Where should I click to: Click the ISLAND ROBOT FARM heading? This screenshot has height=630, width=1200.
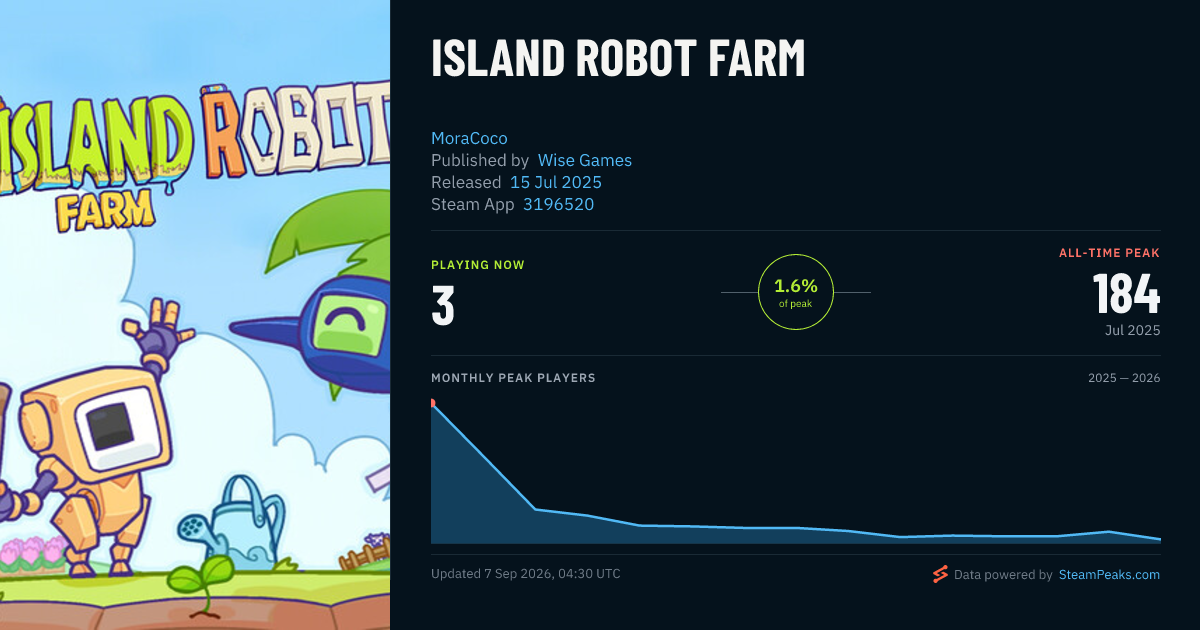tap(618, 59)
